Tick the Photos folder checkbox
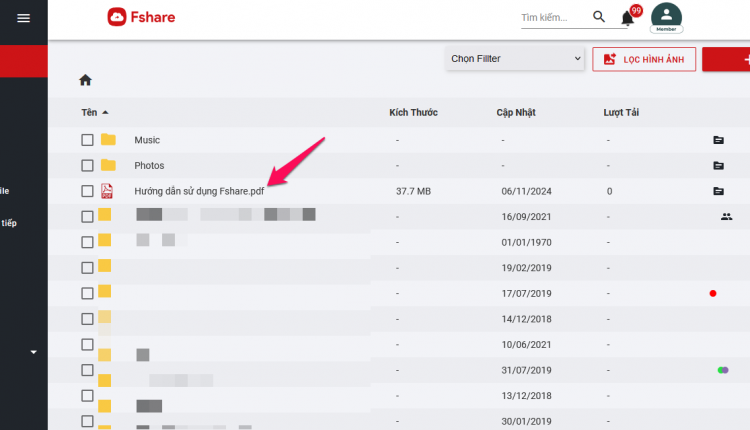750x430 pixels. [x=87, y=165]
